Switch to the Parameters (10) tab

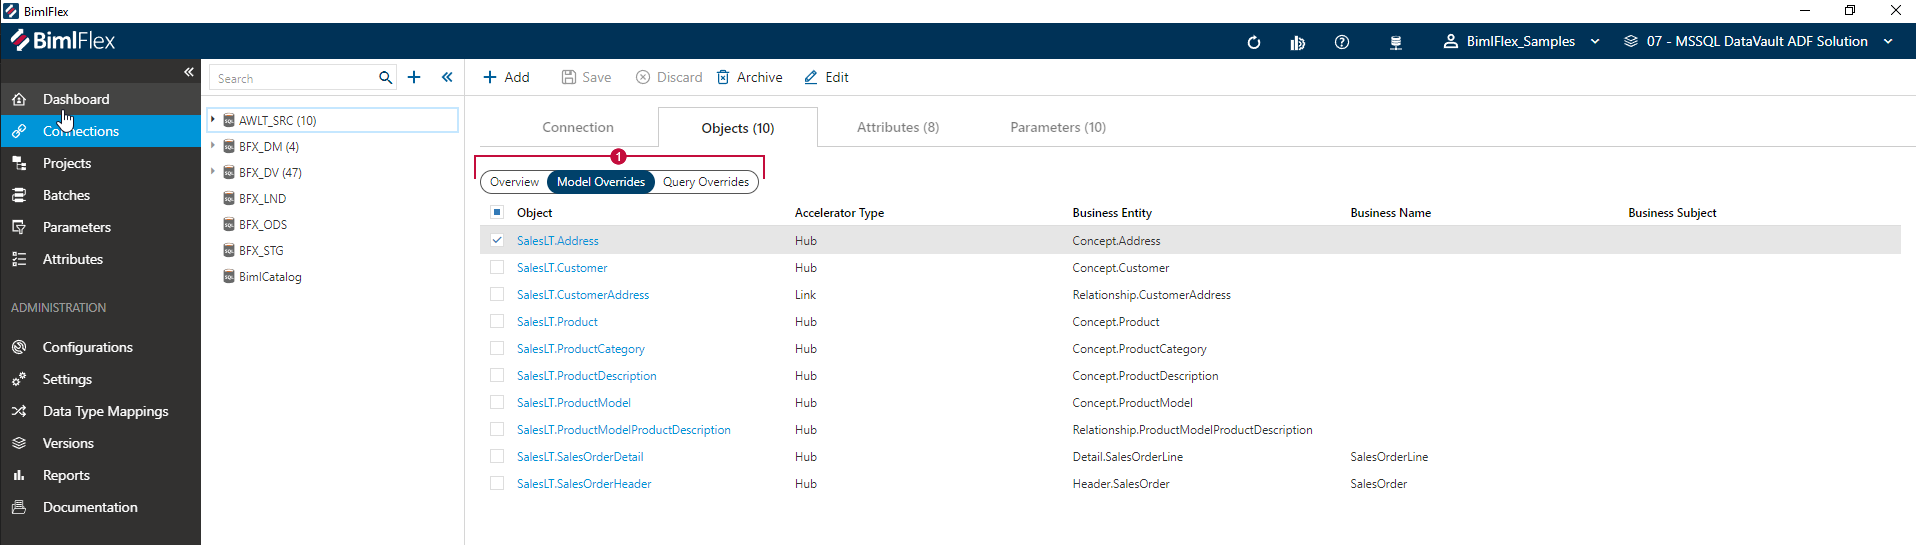[1057, 127]
